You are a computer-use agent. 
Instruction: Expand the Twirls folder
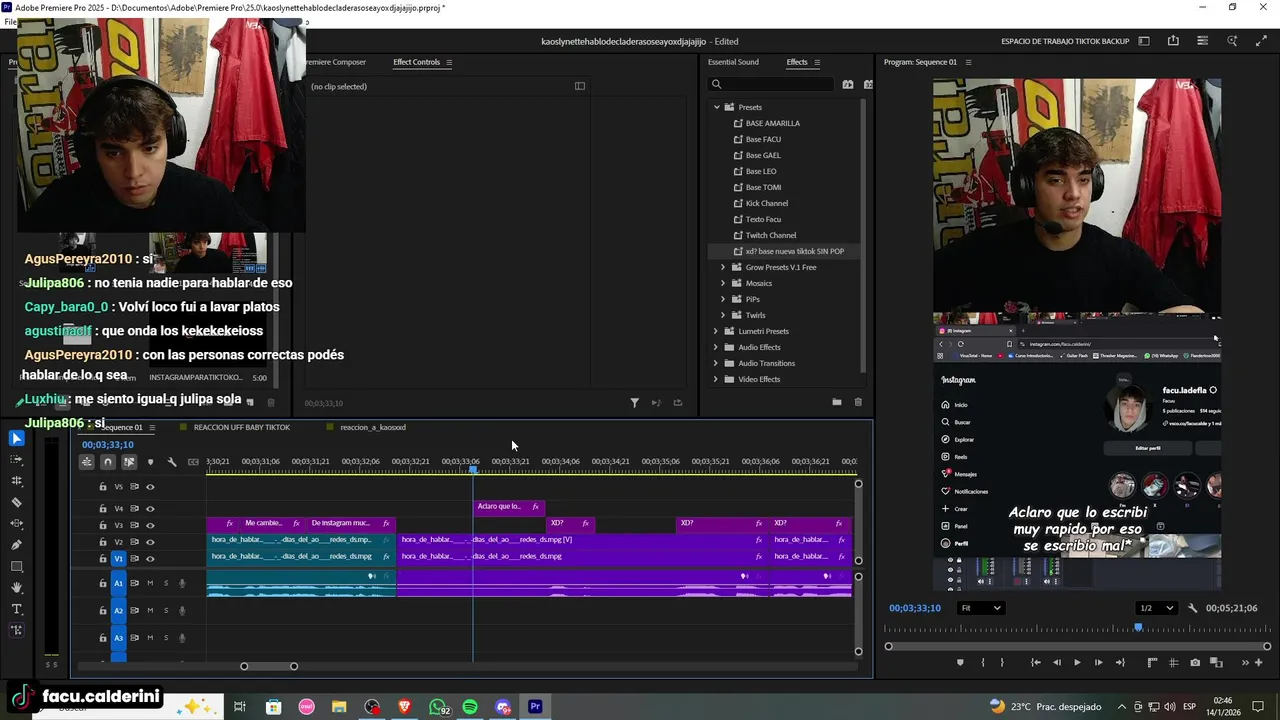tap(723, 315)
